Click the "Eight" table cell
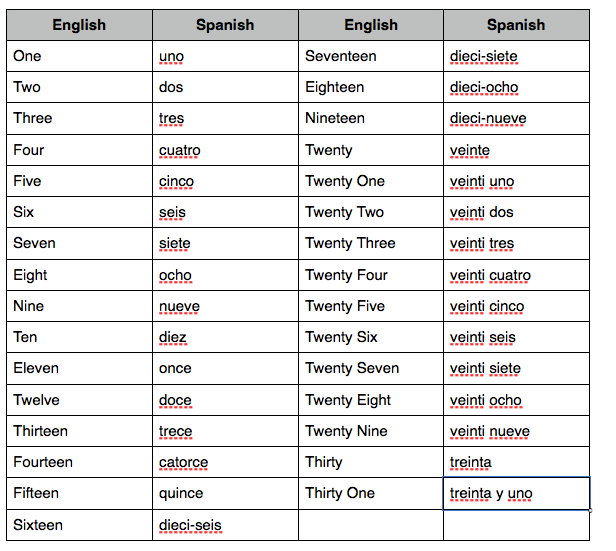The height and width of the screenshot is (551, 616). (30, 275)
